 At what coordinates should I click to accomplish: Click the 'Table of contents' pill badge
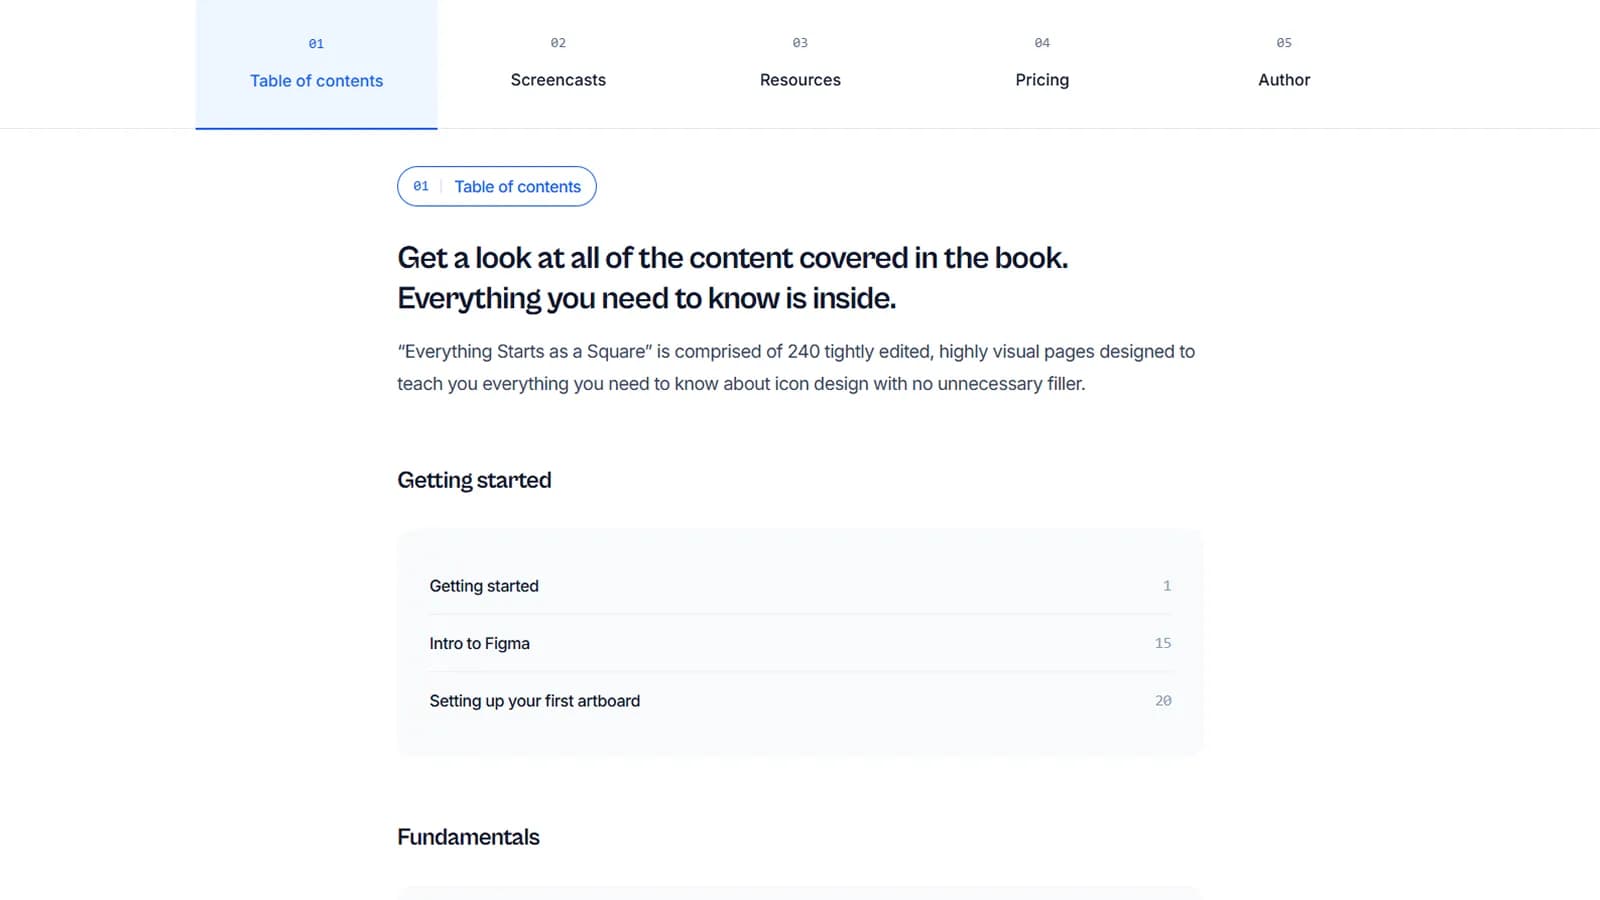pyautogui.click(x=497, y=186)
